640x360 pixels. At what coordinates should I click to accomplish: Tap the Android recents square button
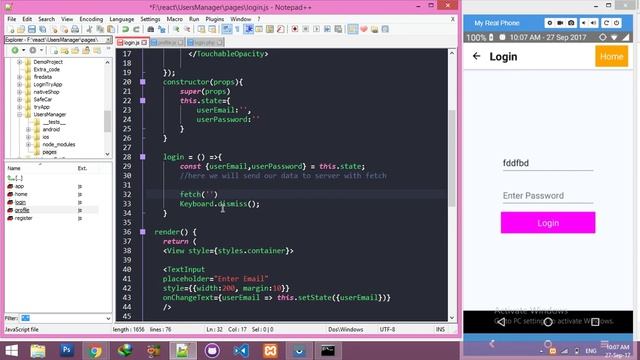tap(595, 322)
